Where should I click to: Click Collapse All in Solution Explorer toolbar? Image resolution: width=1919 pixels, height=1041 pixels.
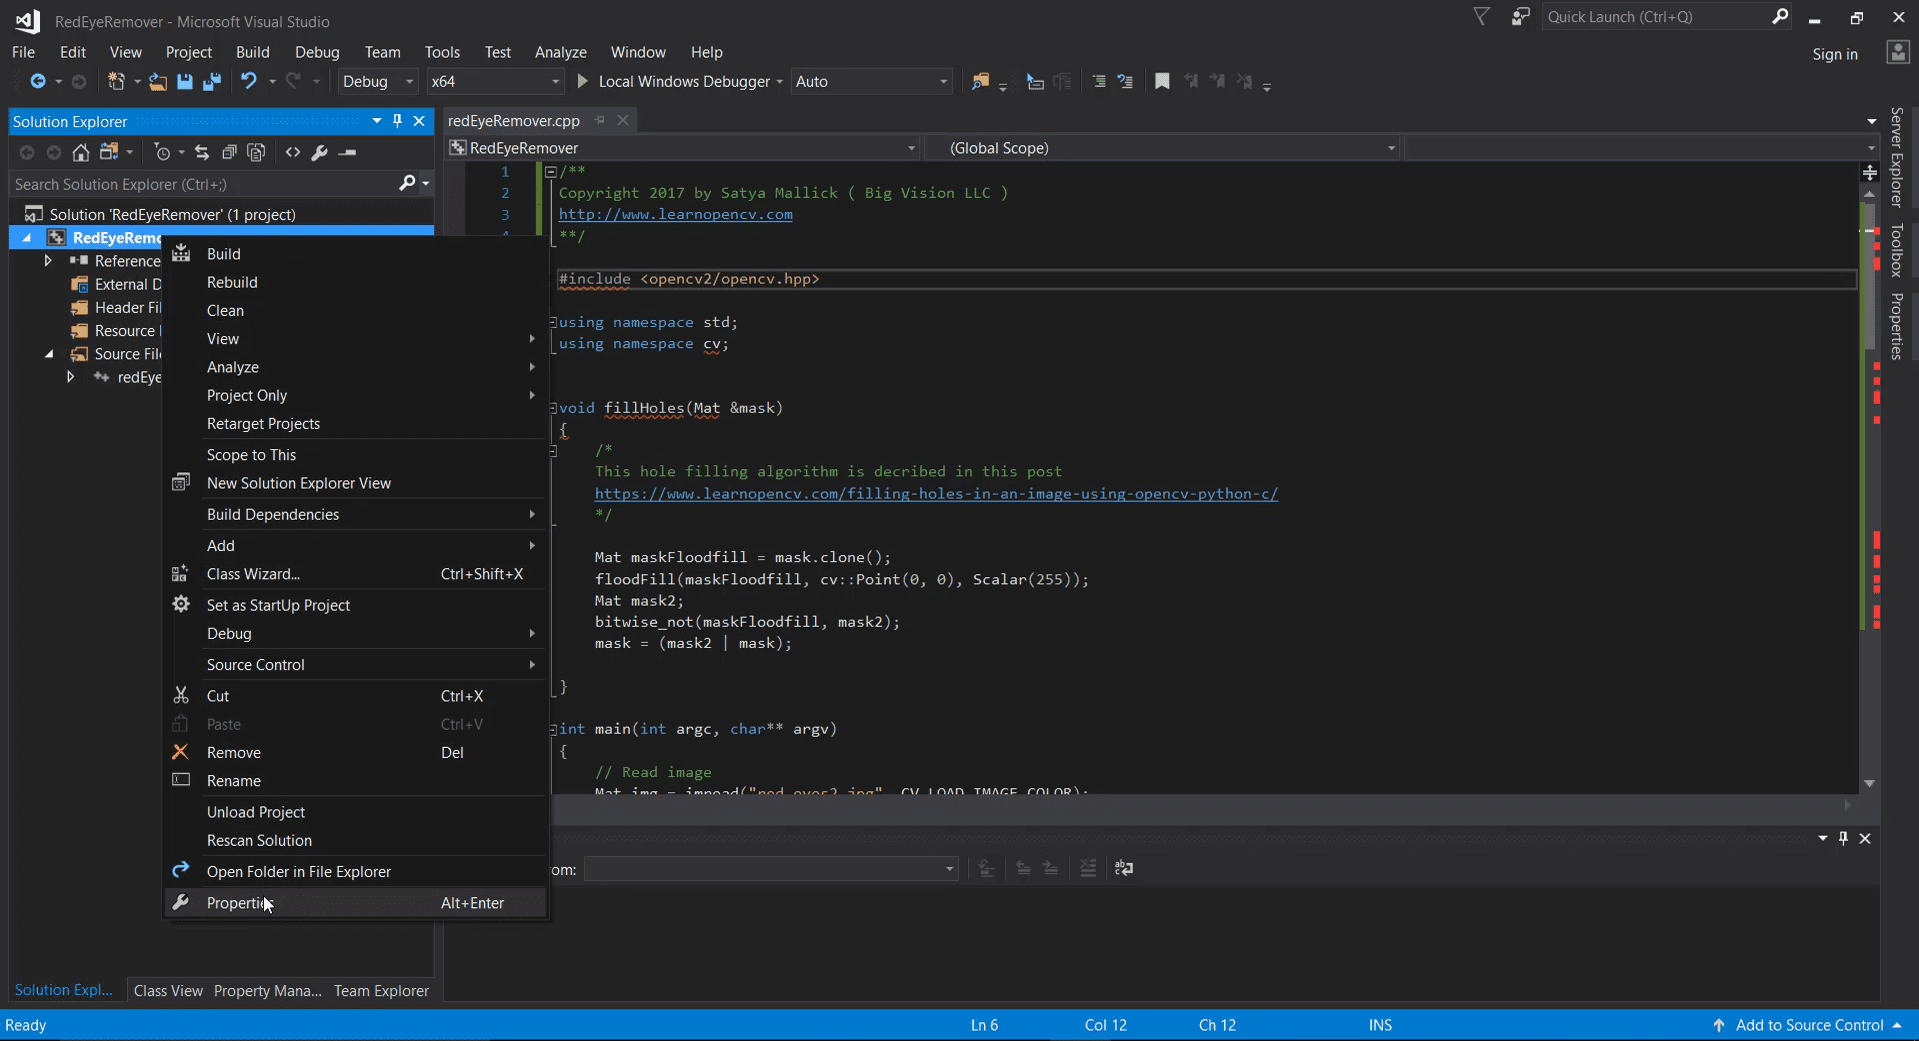(229, 152)
